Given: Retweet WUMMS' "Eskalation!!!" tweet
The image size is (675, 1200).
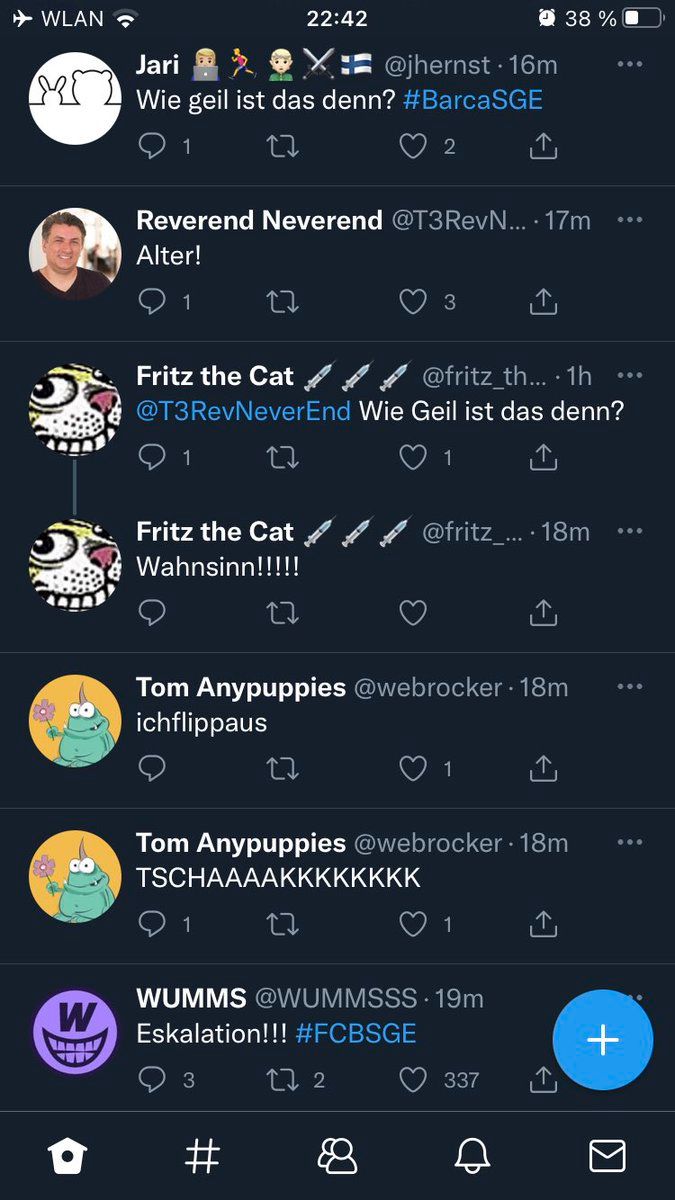Looking at the screenshot, I should coord(283,1080).
